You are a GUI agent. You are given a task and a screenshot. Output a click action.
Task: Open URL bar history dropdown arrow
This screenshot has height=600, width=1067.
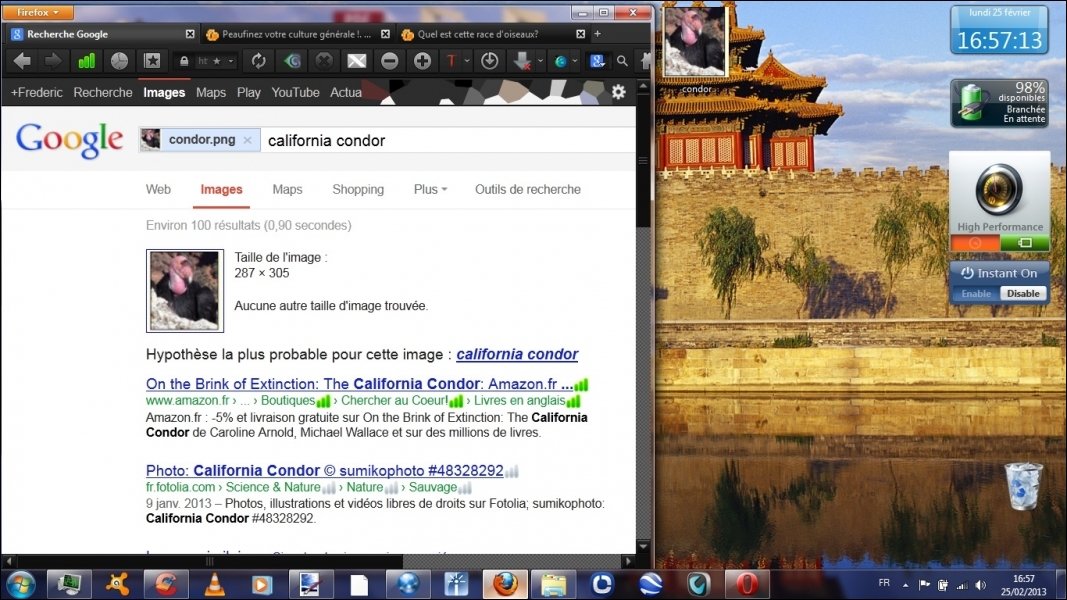231,61
